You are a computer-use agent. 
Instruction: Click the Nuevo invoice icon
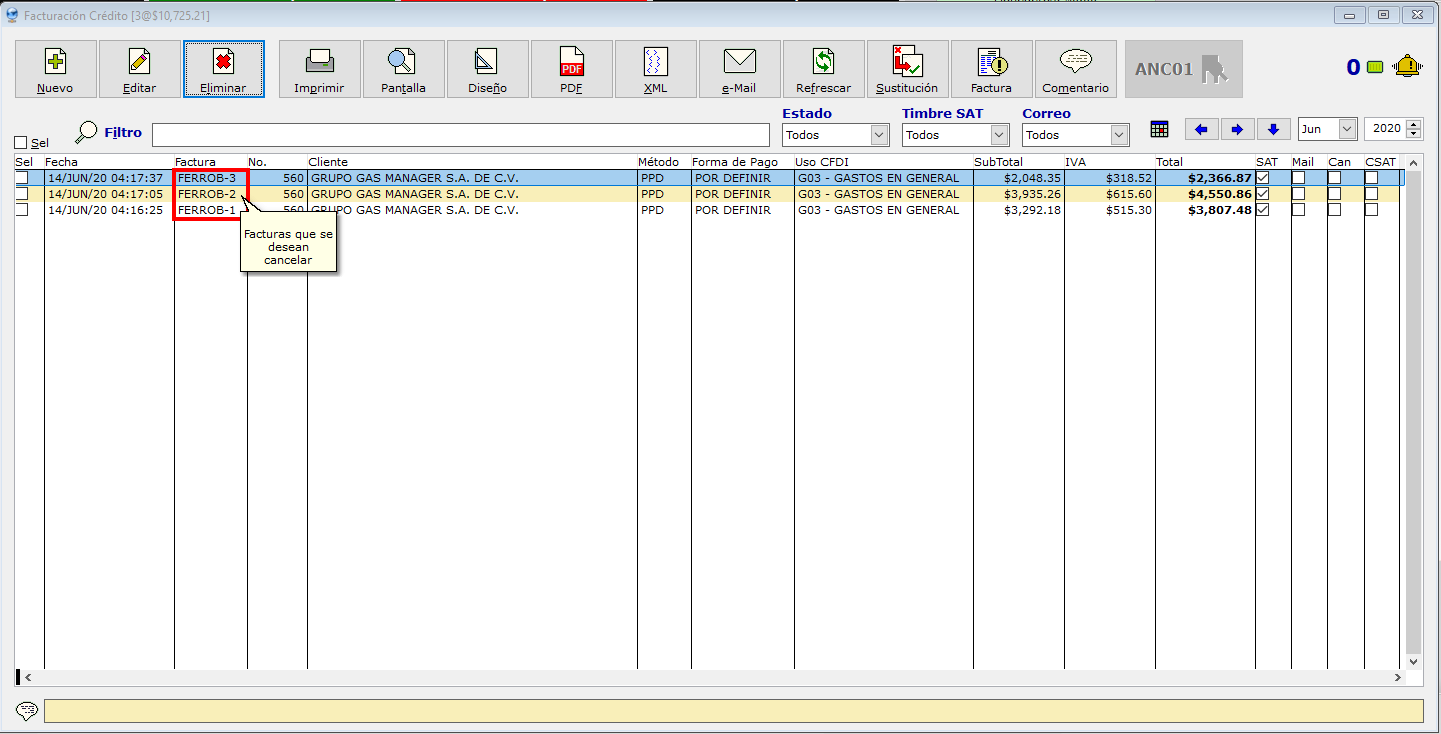pos(56,69)
